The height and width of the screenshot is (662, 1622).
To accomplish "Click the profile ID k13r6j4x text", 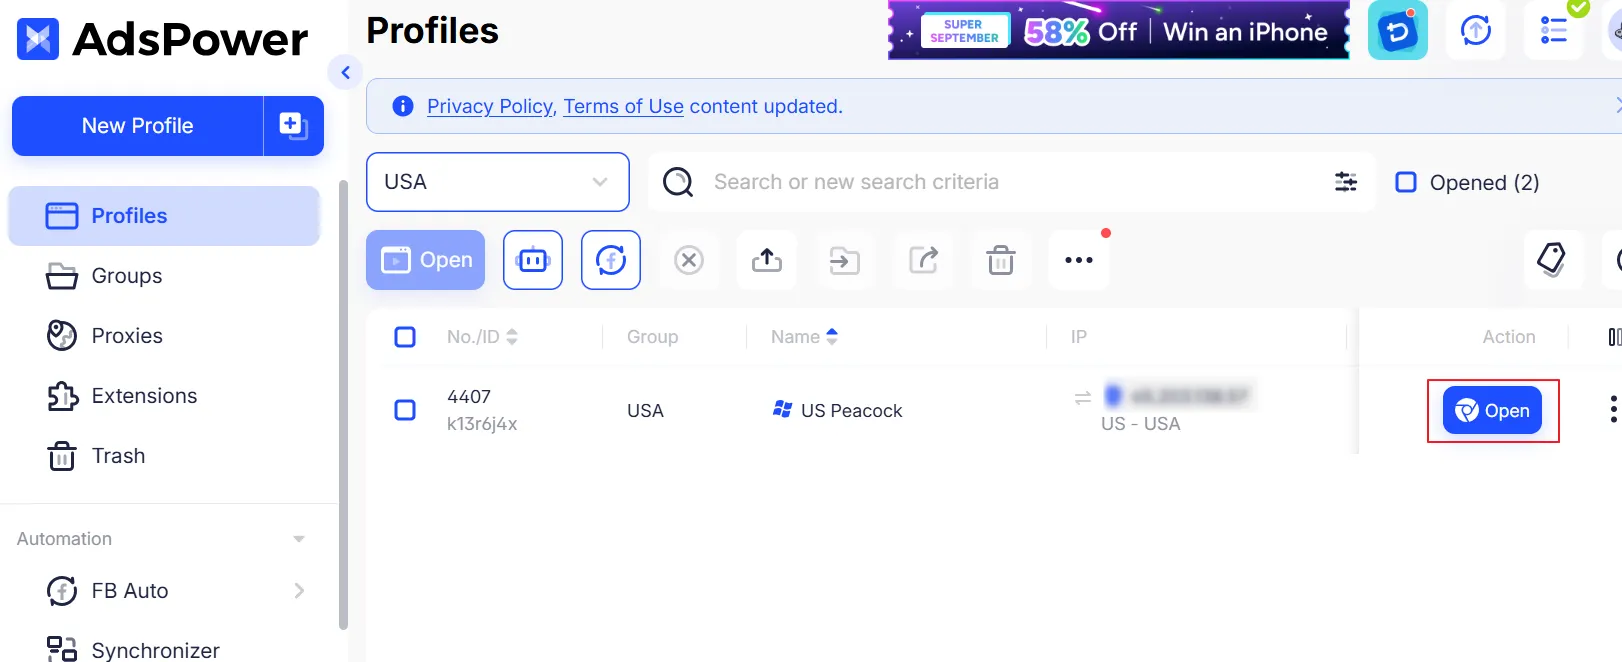I will [x=482, y=424].
